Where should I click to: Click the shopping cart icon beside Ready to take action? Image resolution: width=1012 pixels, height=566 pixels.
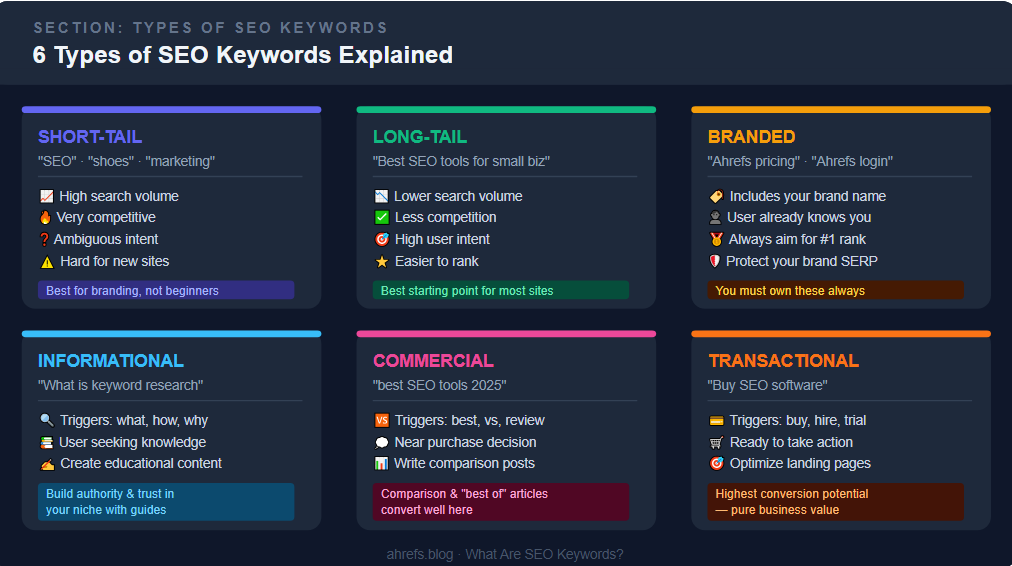click(716, 442)
